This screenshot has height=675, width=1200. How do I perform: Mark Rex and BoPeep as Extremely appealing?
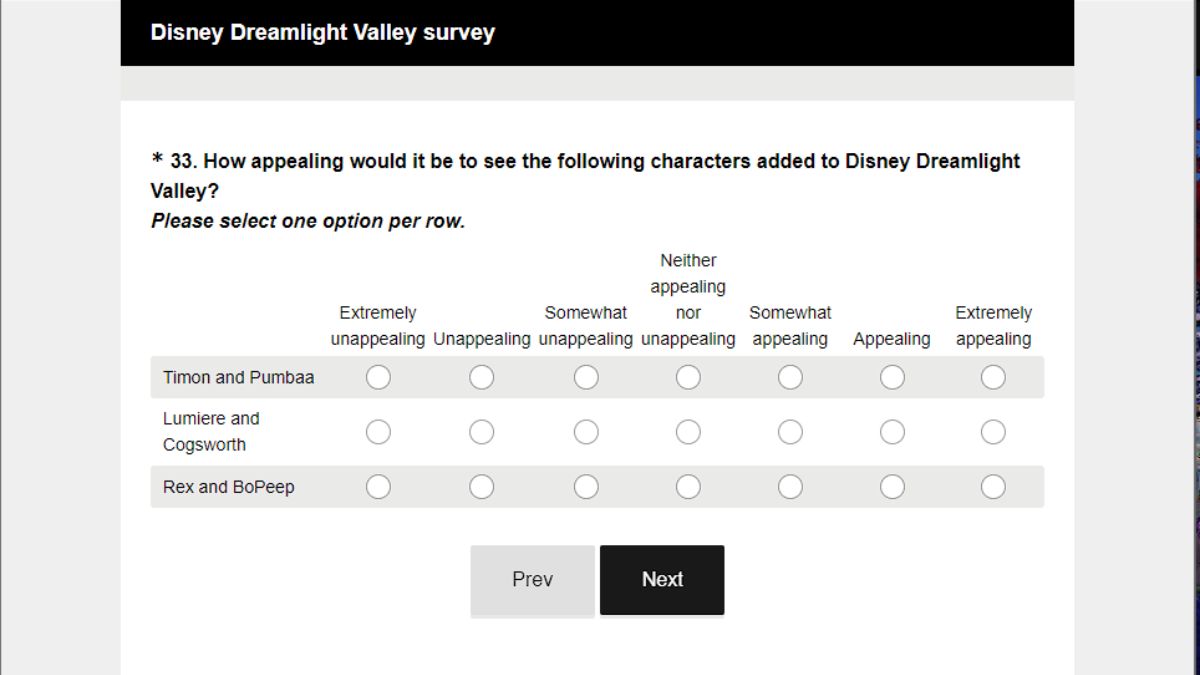point(993,487)
